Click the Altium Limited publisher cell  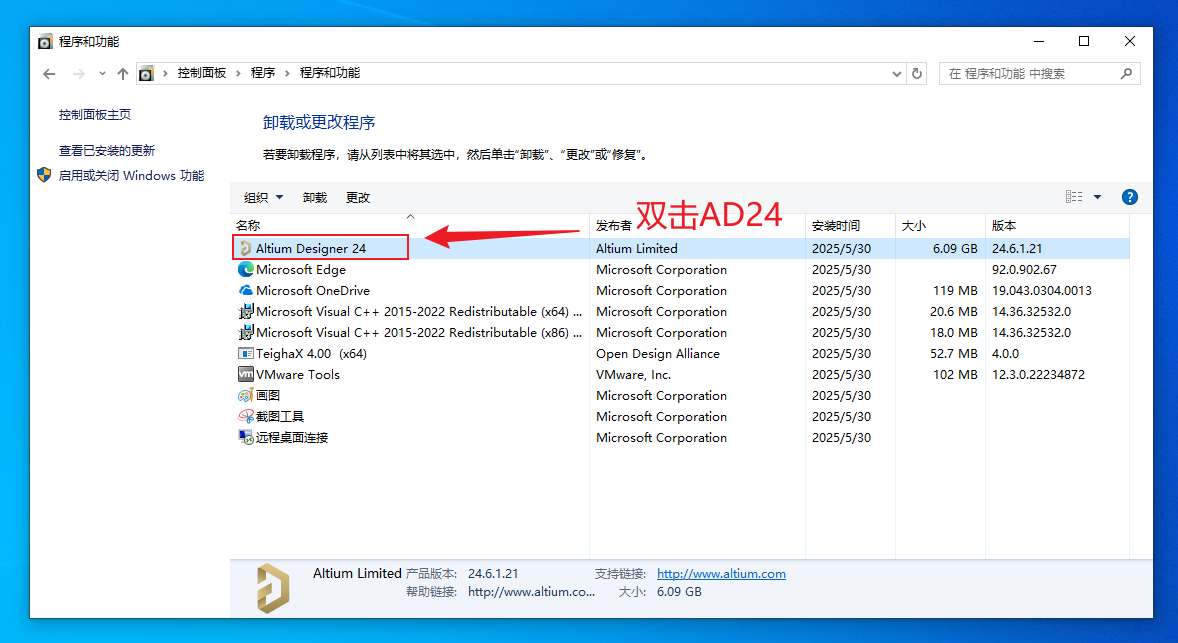point(636,248)
